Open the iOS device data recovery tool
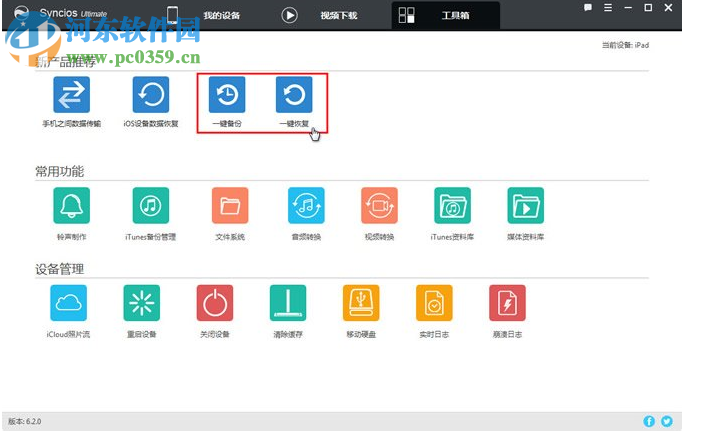 [x=151, y=94]
